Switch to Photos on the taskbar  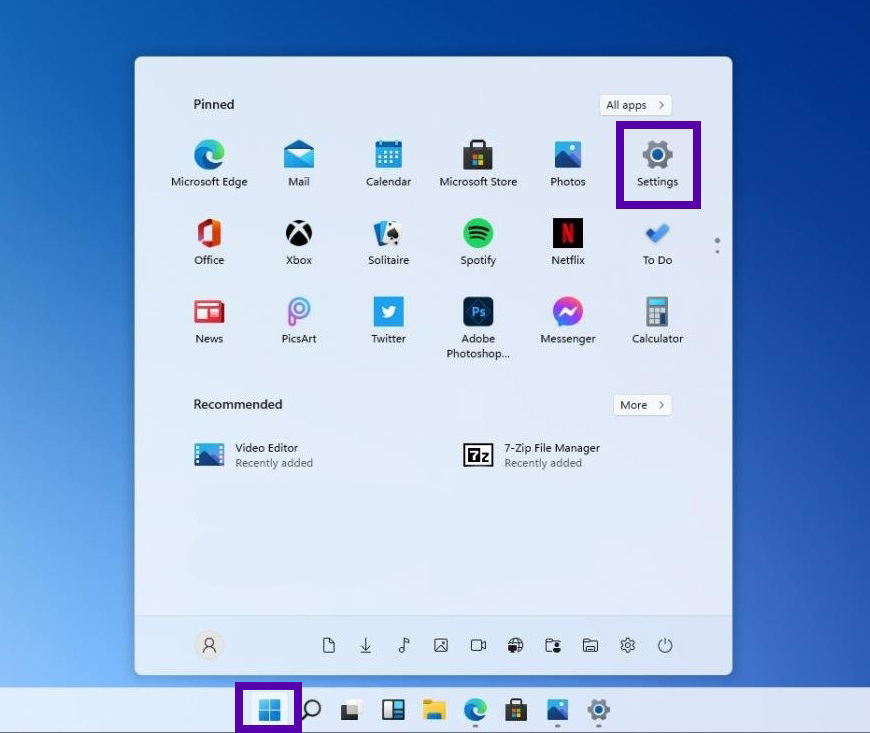558,710
